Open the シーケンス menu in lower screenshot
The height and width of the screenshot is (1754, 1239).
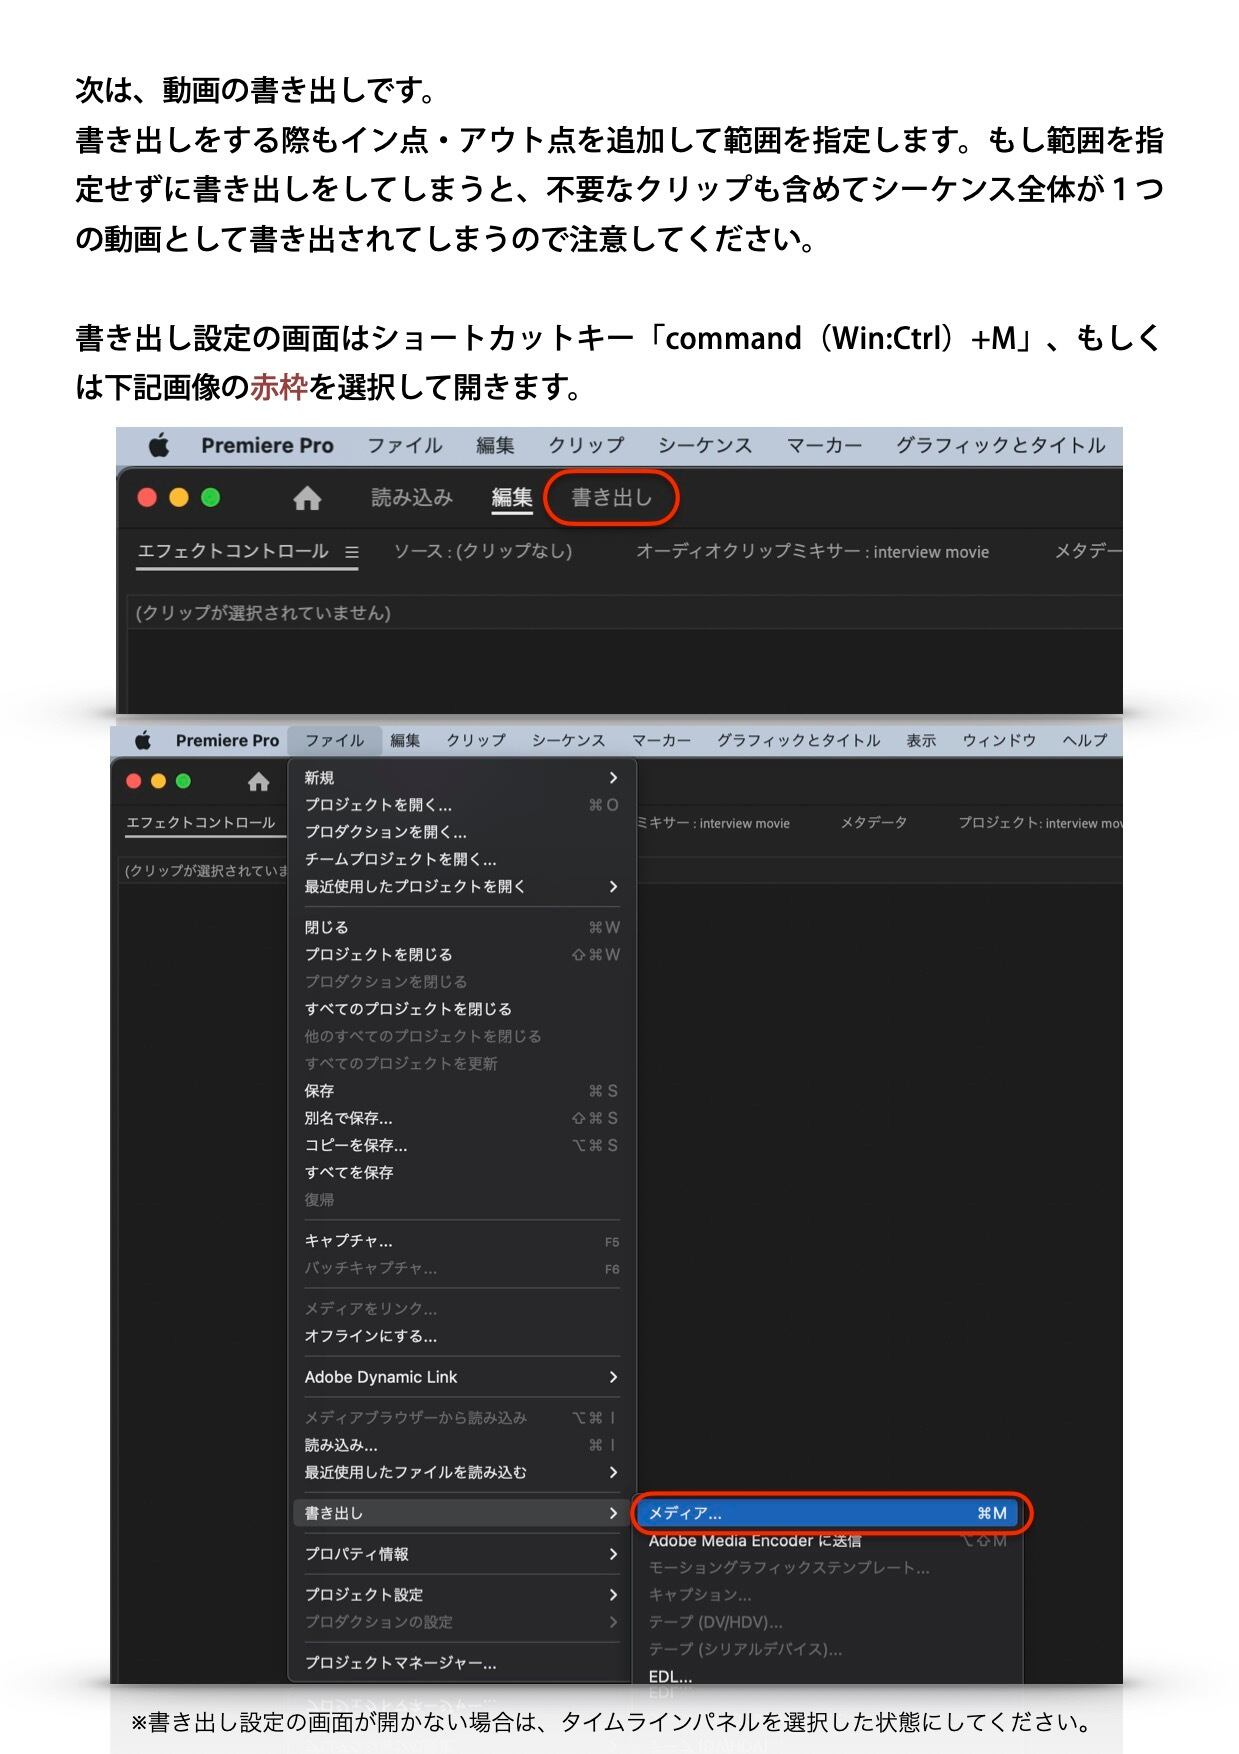coord(568,740)
